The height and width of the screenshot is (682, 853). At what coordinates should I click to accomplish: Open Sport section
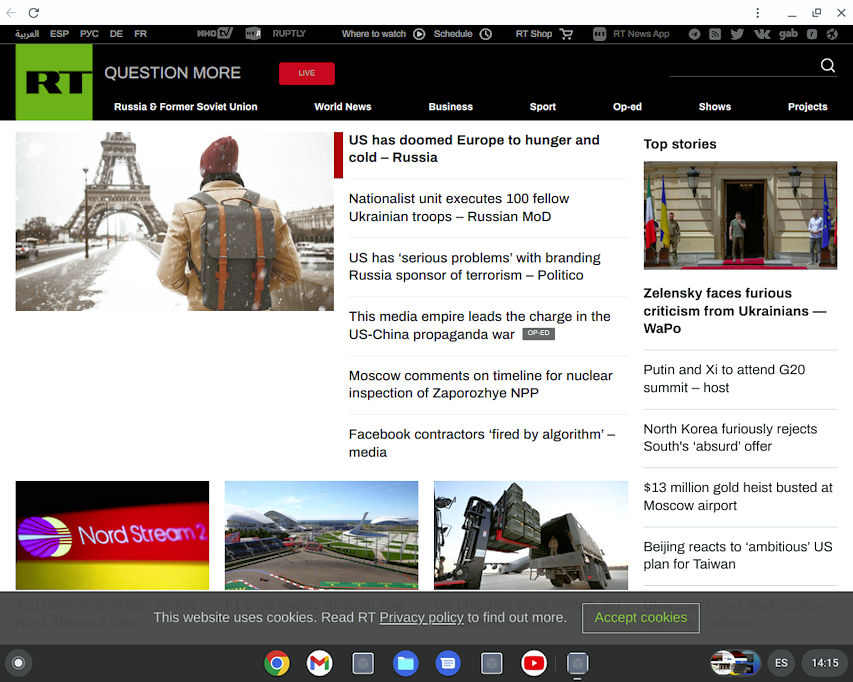coord(543,107)
